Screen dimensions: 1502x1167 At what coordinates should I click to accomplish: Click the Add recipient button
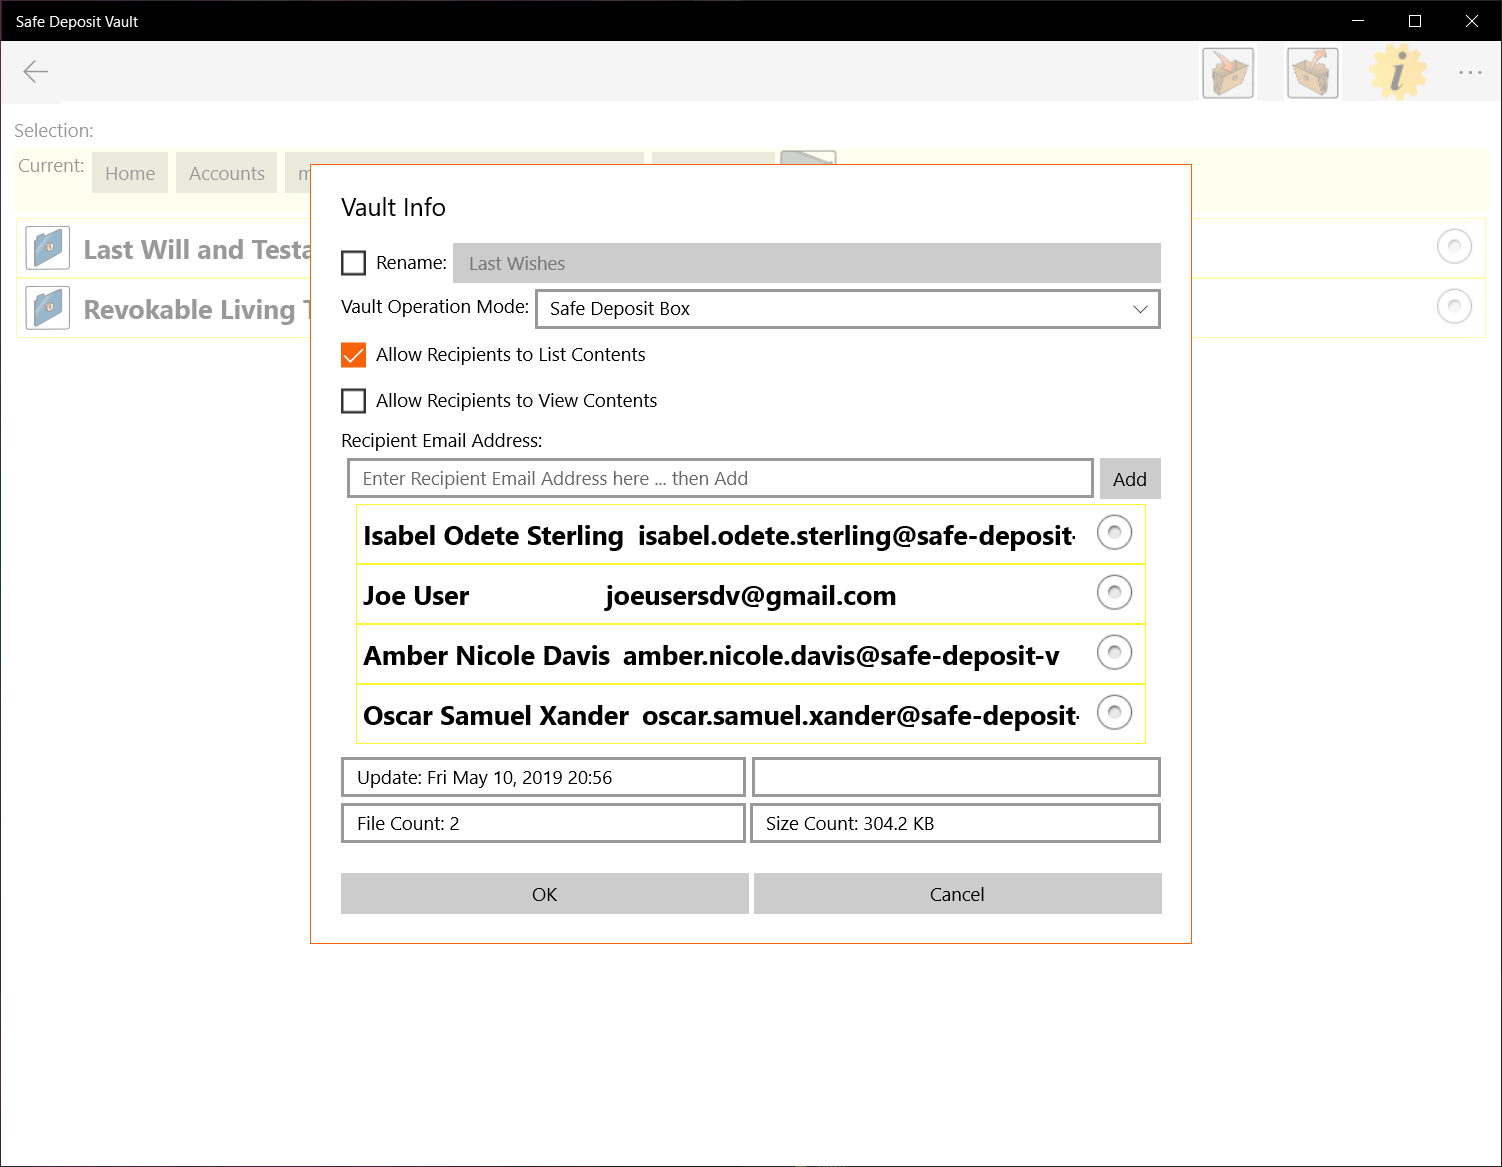click(x=1130, y=479)
